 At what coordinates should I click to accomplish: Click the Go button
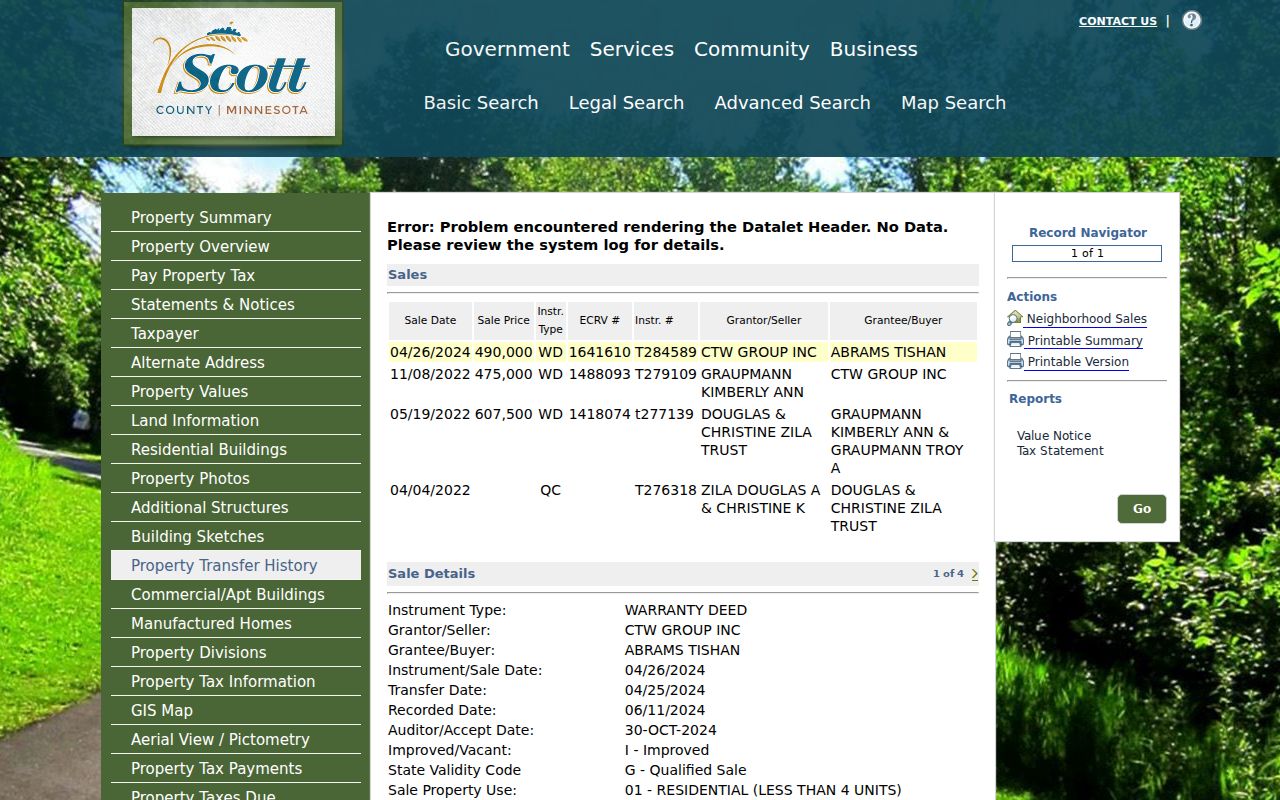pos(1141,508)
